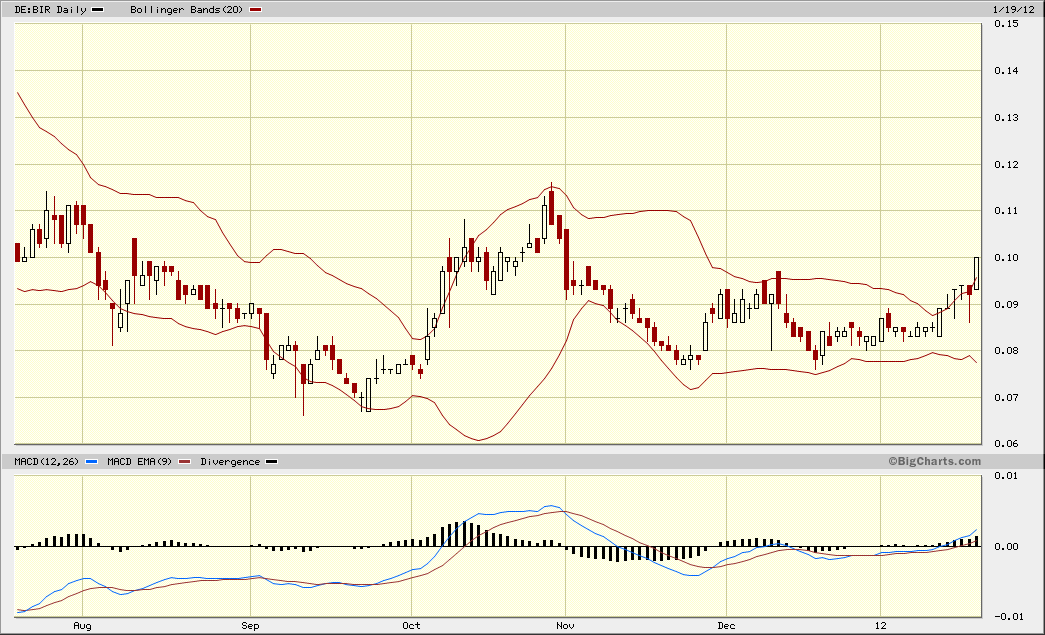Click the 0.07 price axis label
The width and height of the screenshot is (1045, 635).
pyautogui.click(x=1006, y=397)
